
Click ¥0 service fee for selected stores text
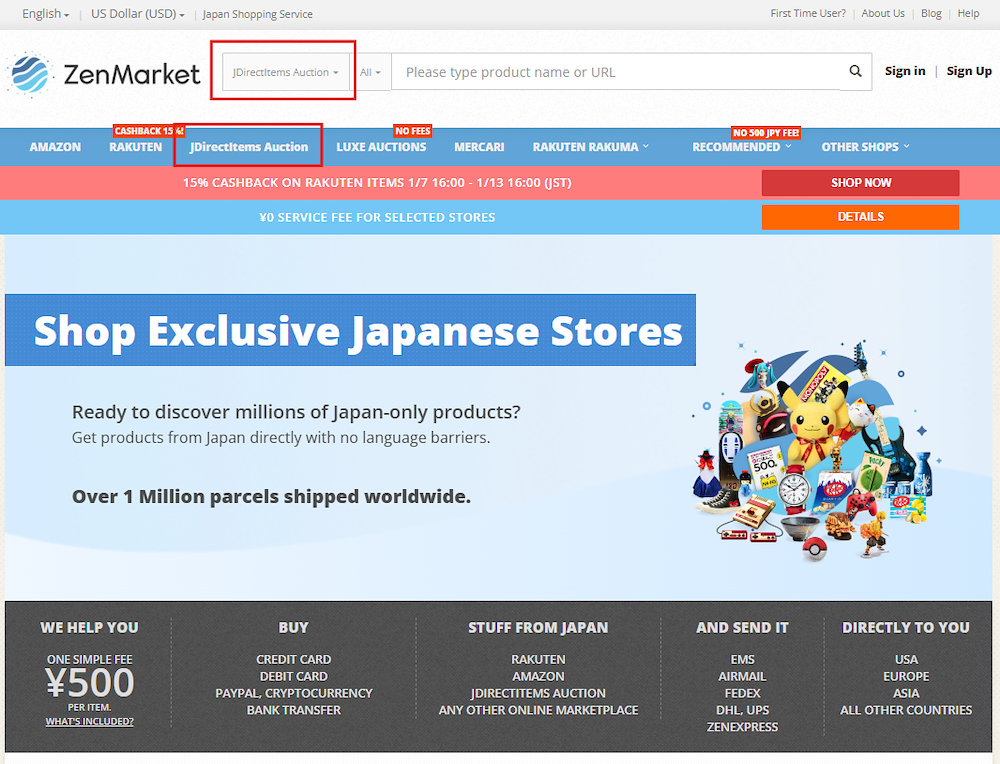377,217
